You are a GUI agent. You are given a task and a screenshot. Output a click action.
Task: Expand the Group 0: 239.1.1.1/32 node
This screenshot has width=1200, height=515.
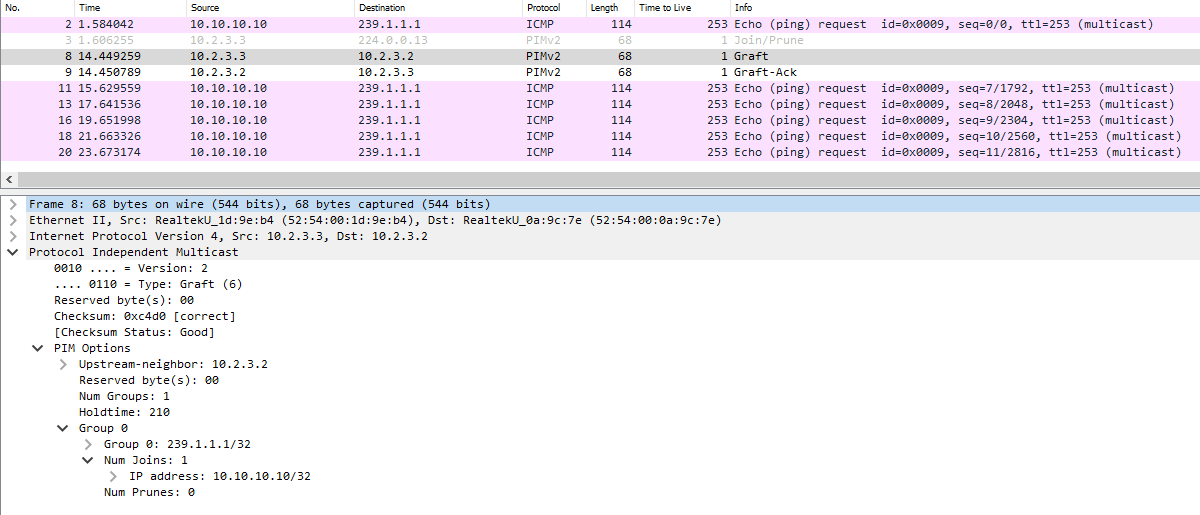click(88, 444)
